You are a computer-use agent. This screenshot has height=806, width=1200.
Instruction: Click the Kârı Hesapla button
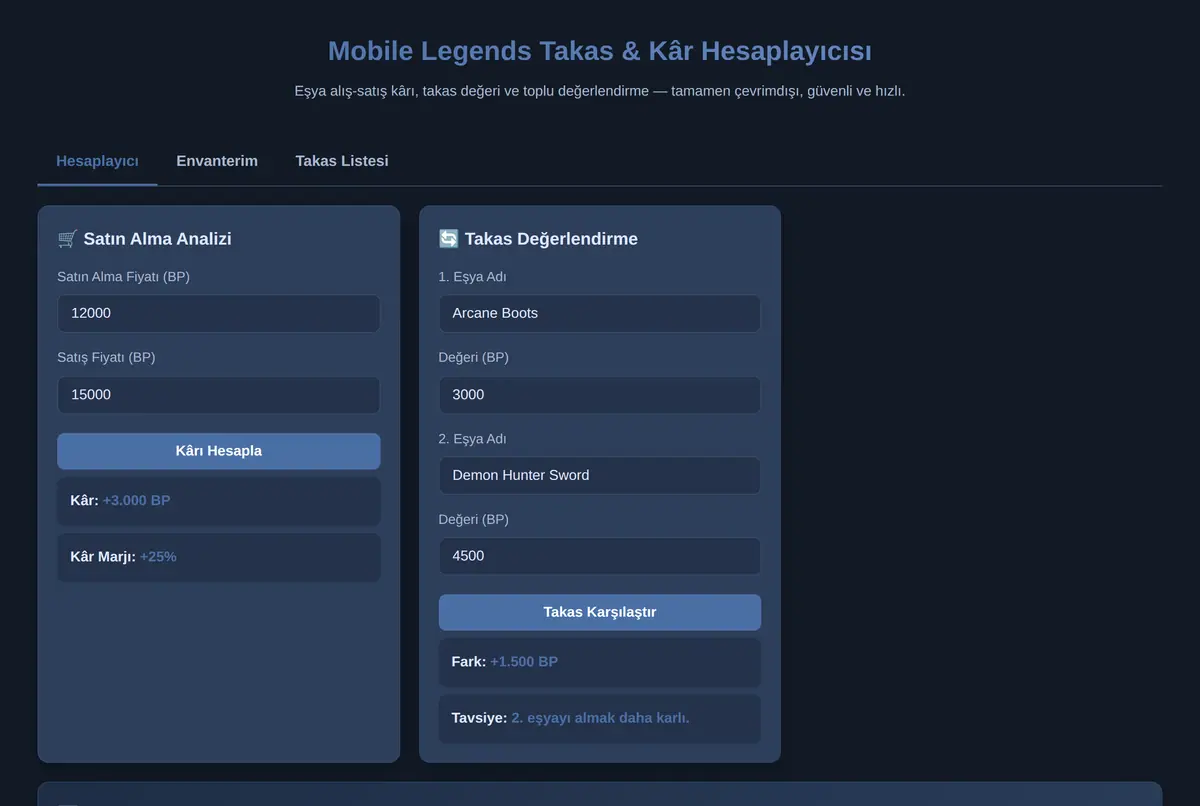click(219, 451)
